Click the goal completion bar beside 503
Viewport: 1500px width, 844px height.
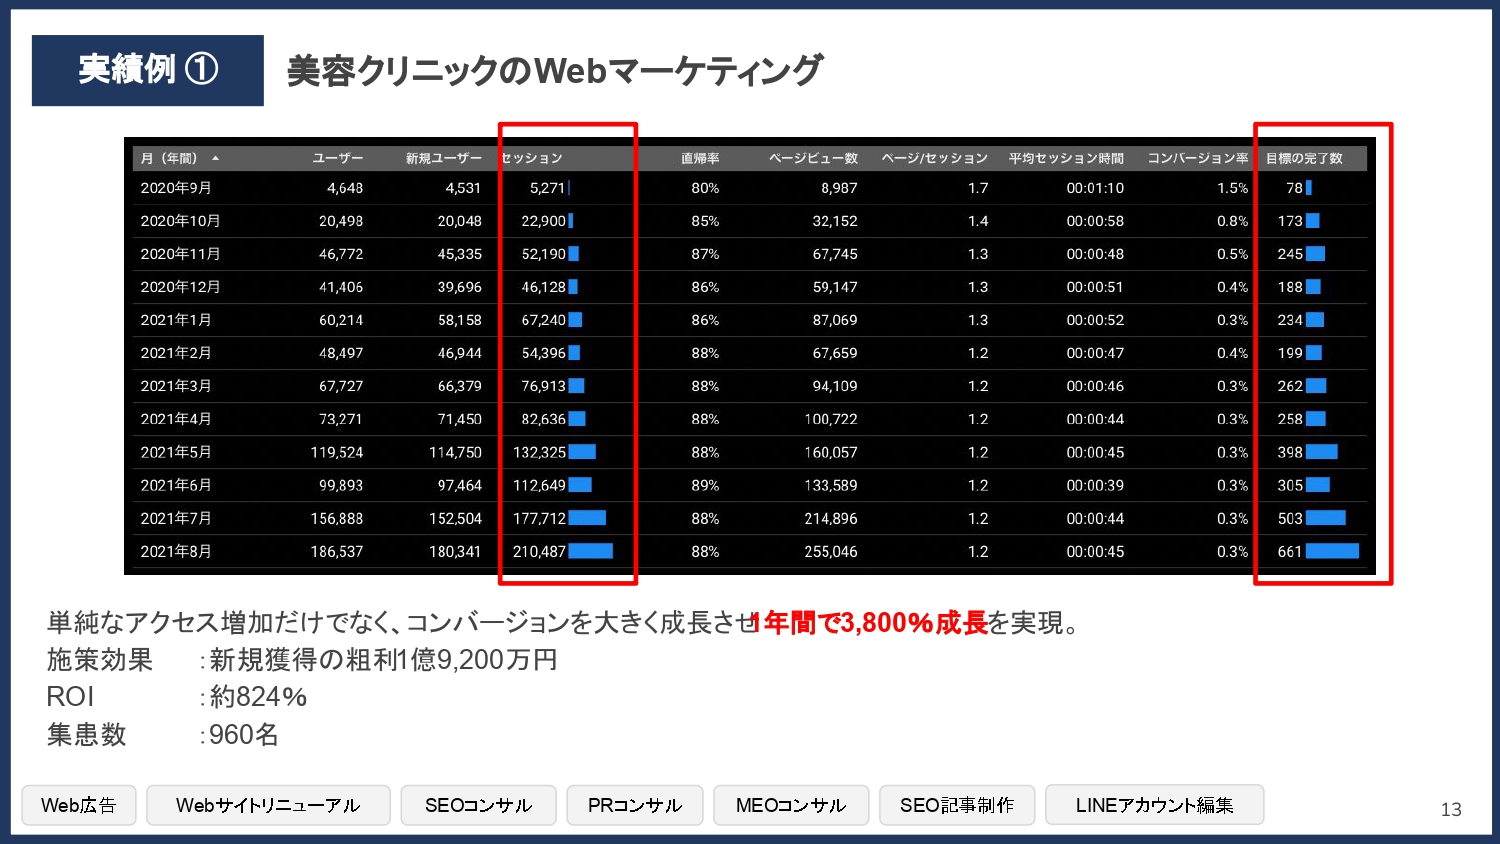1326,518
